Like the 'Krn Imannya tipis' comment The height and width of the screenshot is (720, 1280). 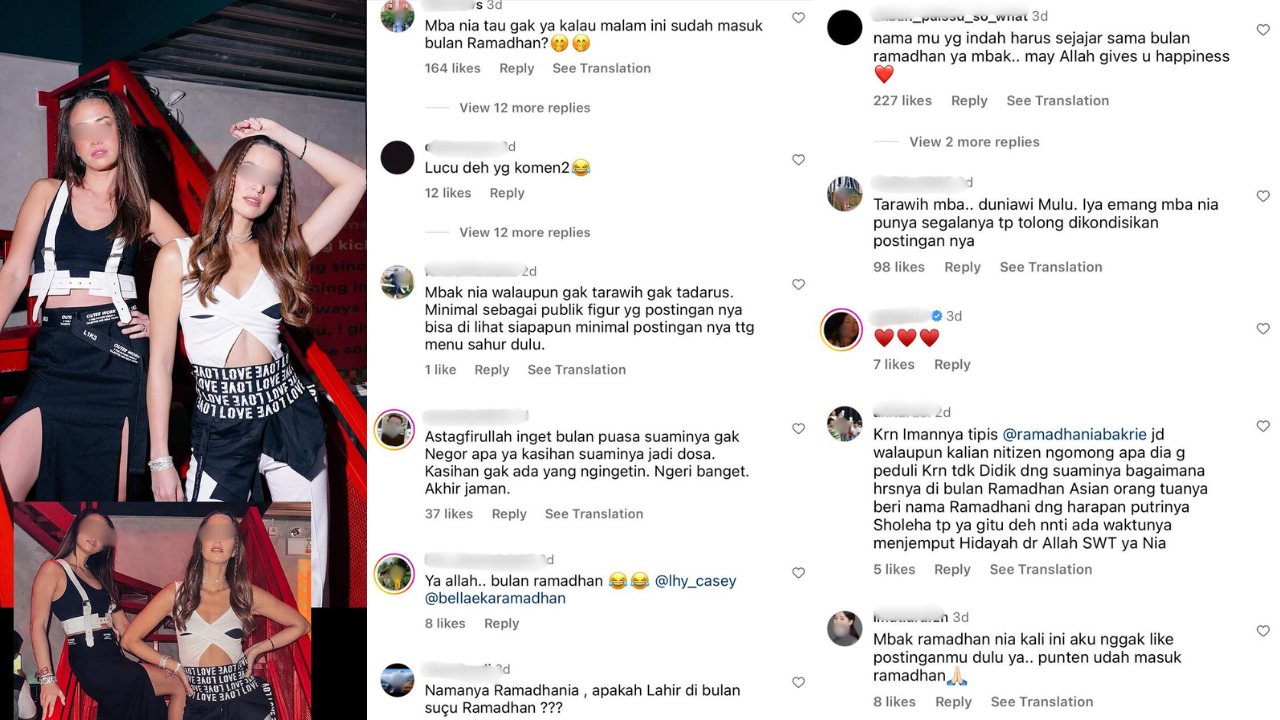point(1263,426)
